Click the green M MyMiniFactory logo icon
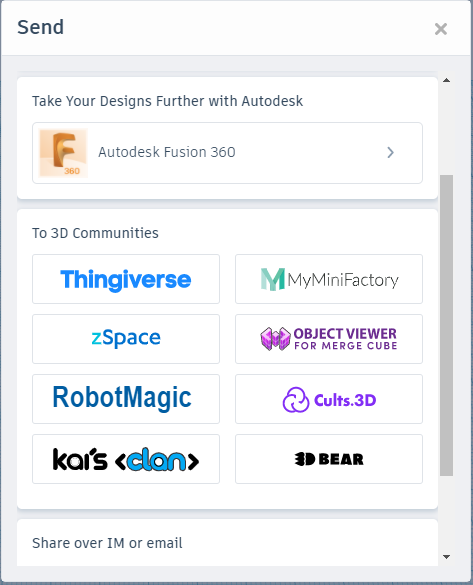 coord(273,279)
